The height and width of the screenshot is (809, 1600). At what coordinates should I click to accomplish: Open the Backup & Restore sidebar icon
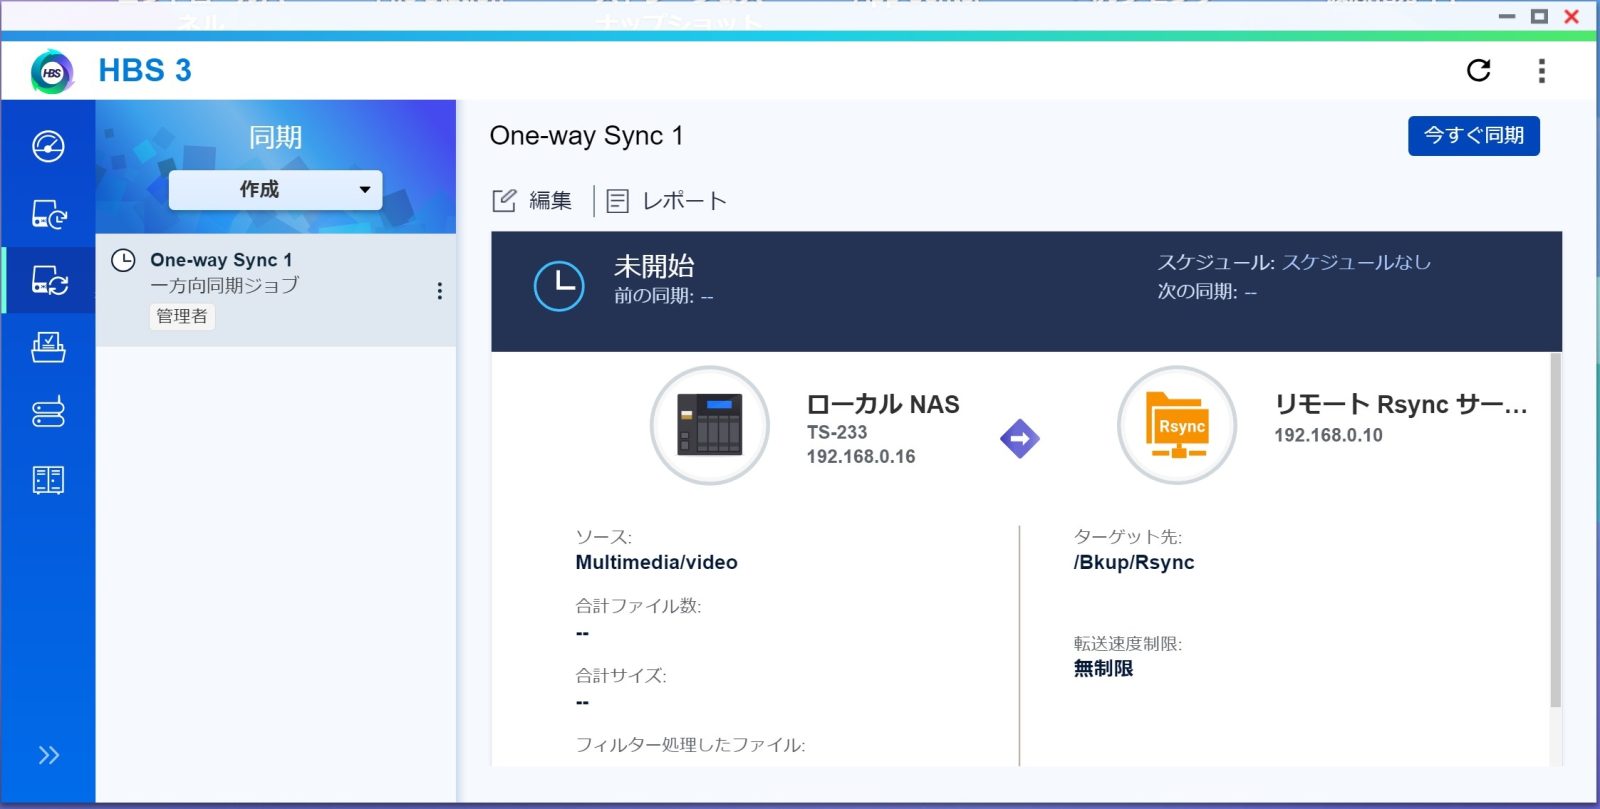click(x=48, y=214)
